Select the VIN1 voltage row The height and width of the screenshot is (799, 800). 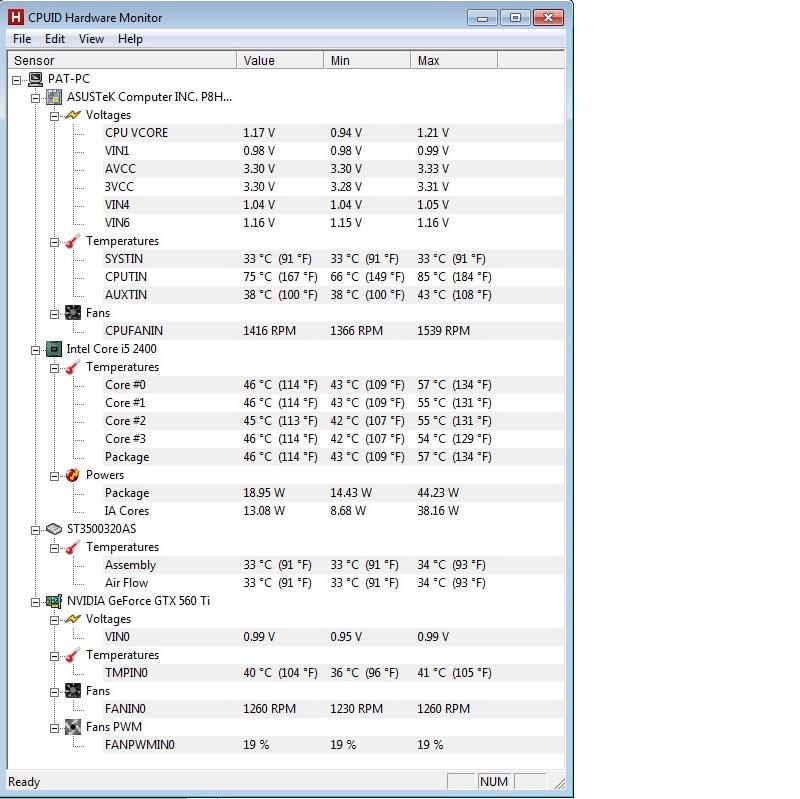point(334,151)
